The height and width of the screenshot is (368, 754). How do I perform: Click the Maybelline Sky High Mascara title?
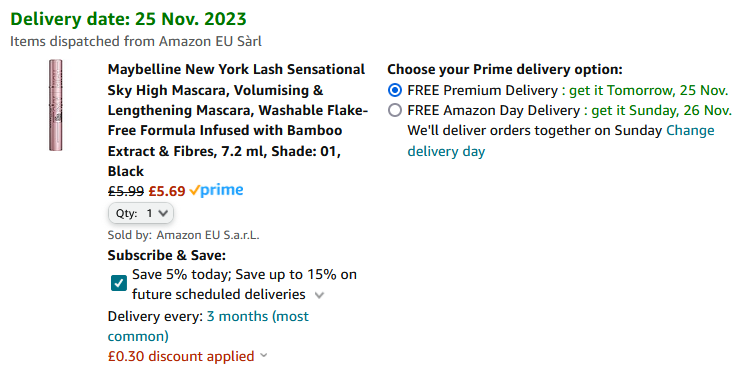tap(238, 120)
